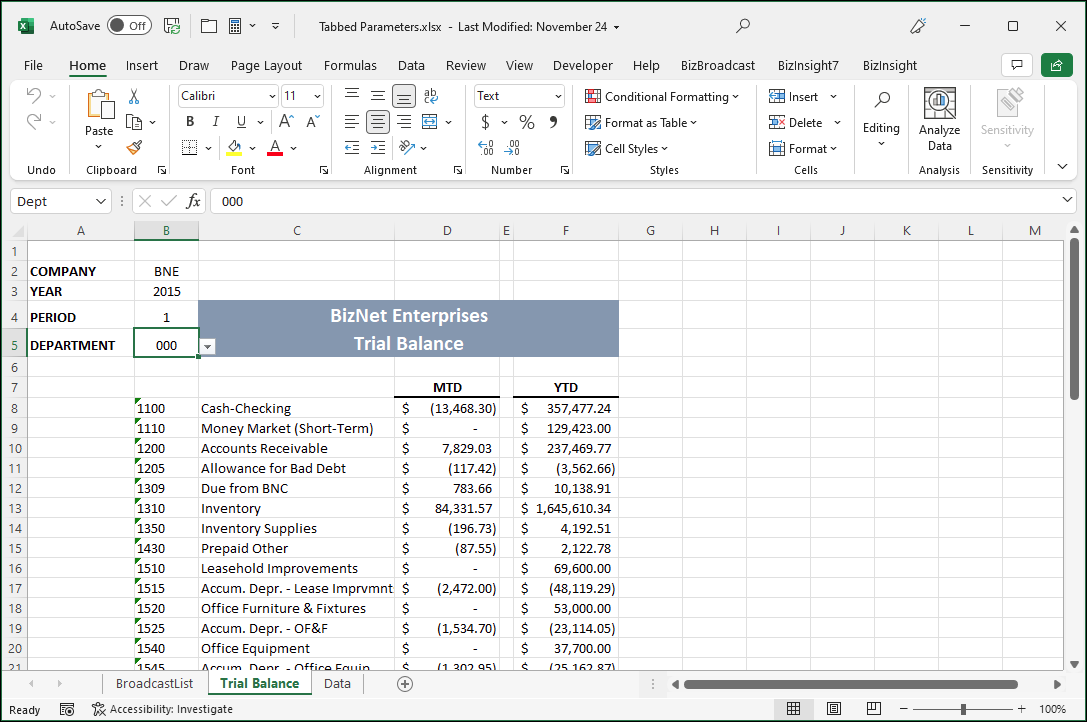
Task: Open Cell Styles menu
Action: coord(627,148)
